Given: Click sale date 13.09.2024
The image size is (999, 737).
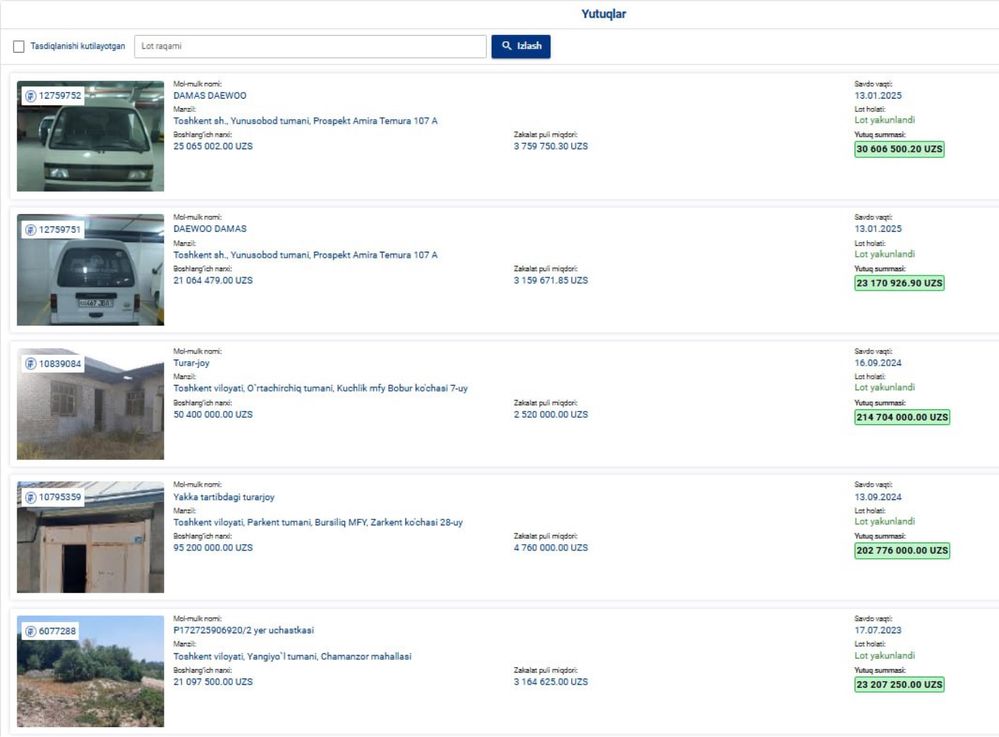Looking at the screenshot, I should coord(878,497).
